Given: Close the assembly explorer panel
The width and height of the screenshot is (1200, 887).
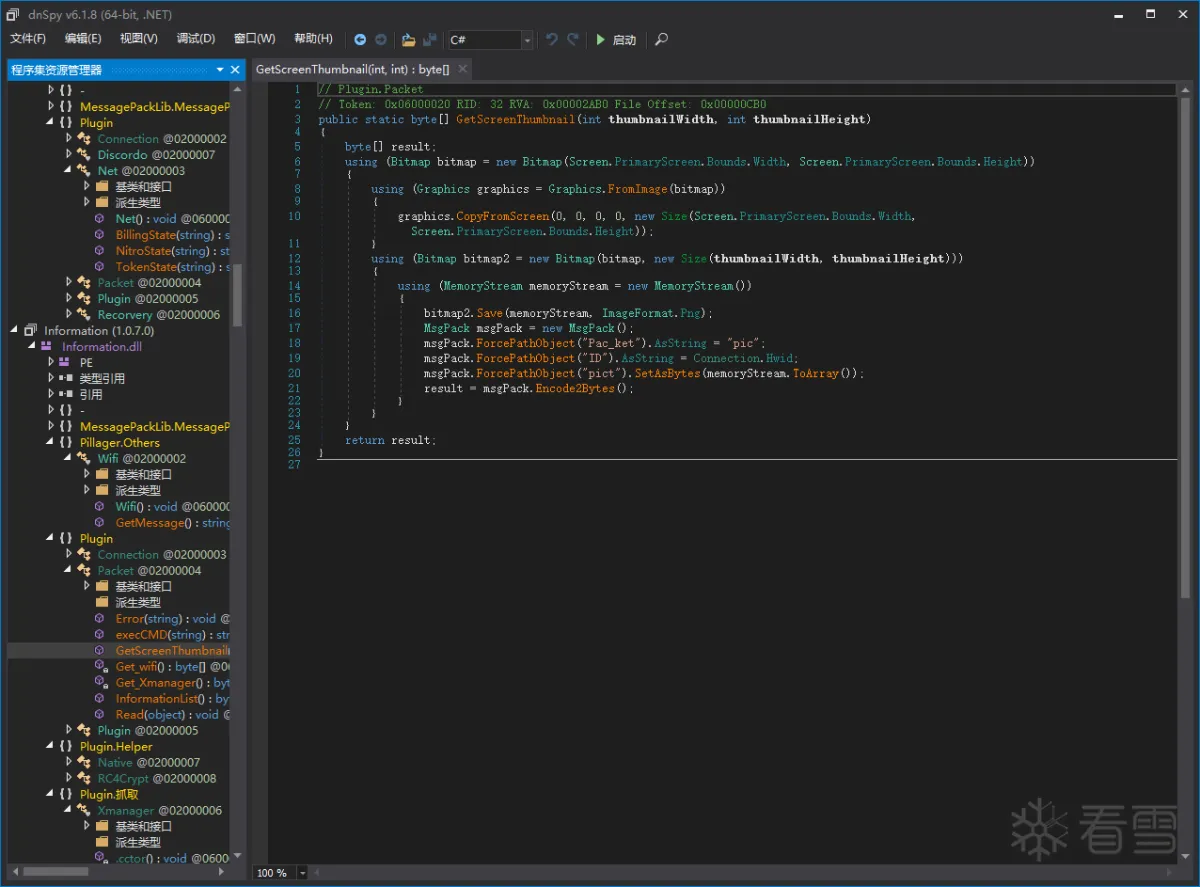Looking at the screenshot, I should tap(236, 70).
